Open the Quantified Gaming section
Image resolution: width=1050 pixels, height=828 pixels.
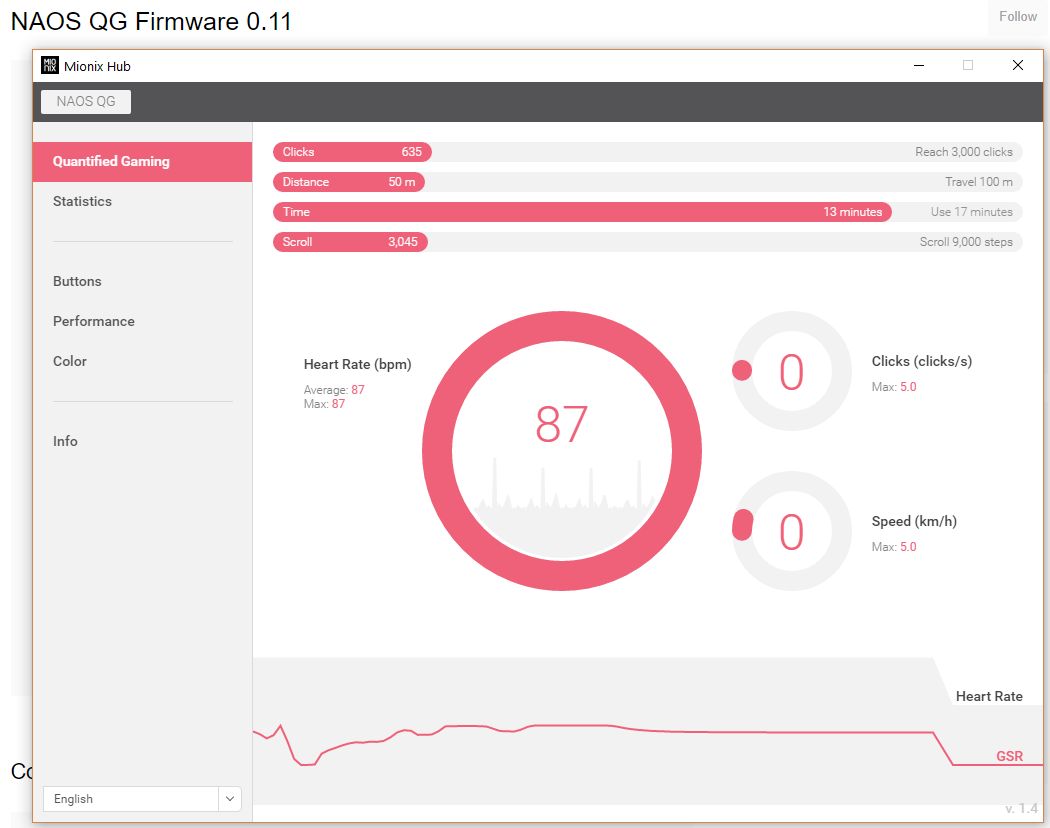tap(143, 161)
